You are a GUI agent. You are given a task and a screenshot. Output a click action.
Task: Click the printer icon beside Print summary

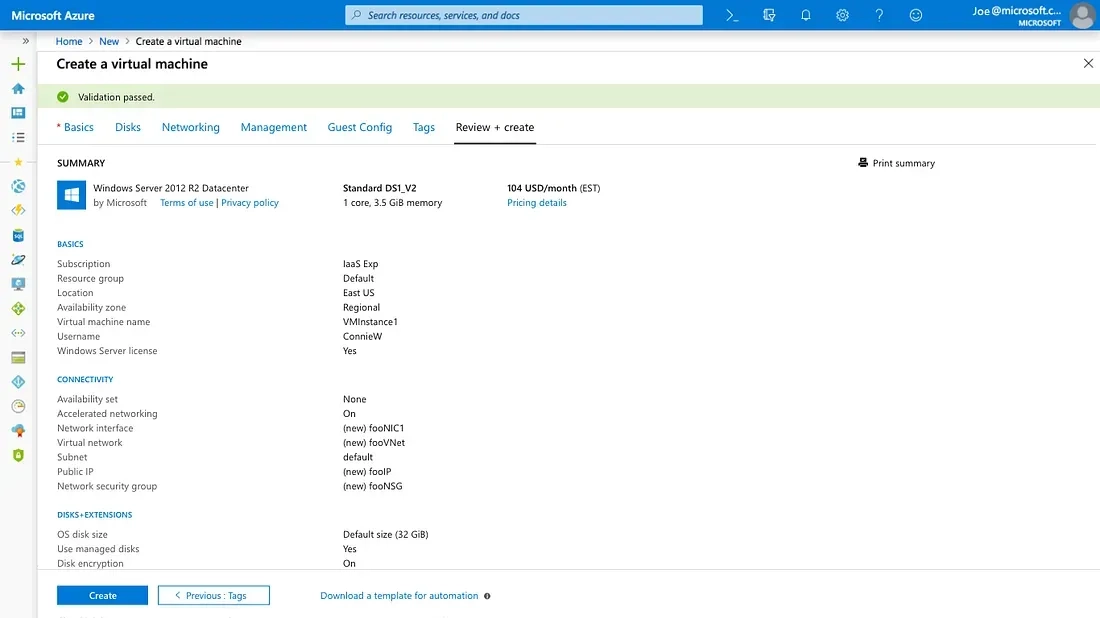click(x=863, y=163)
